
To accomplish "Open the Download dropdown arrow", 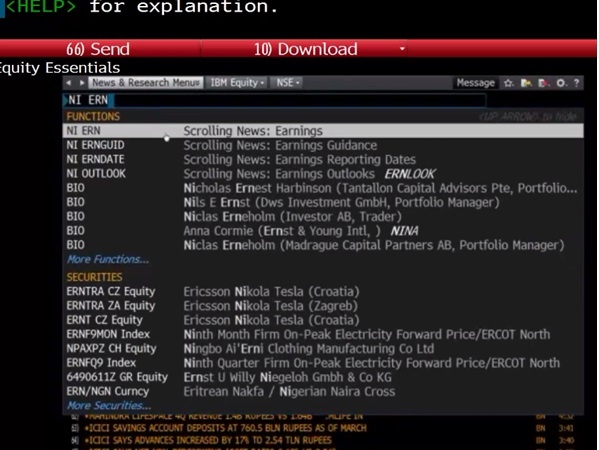I will click(402, 49).
